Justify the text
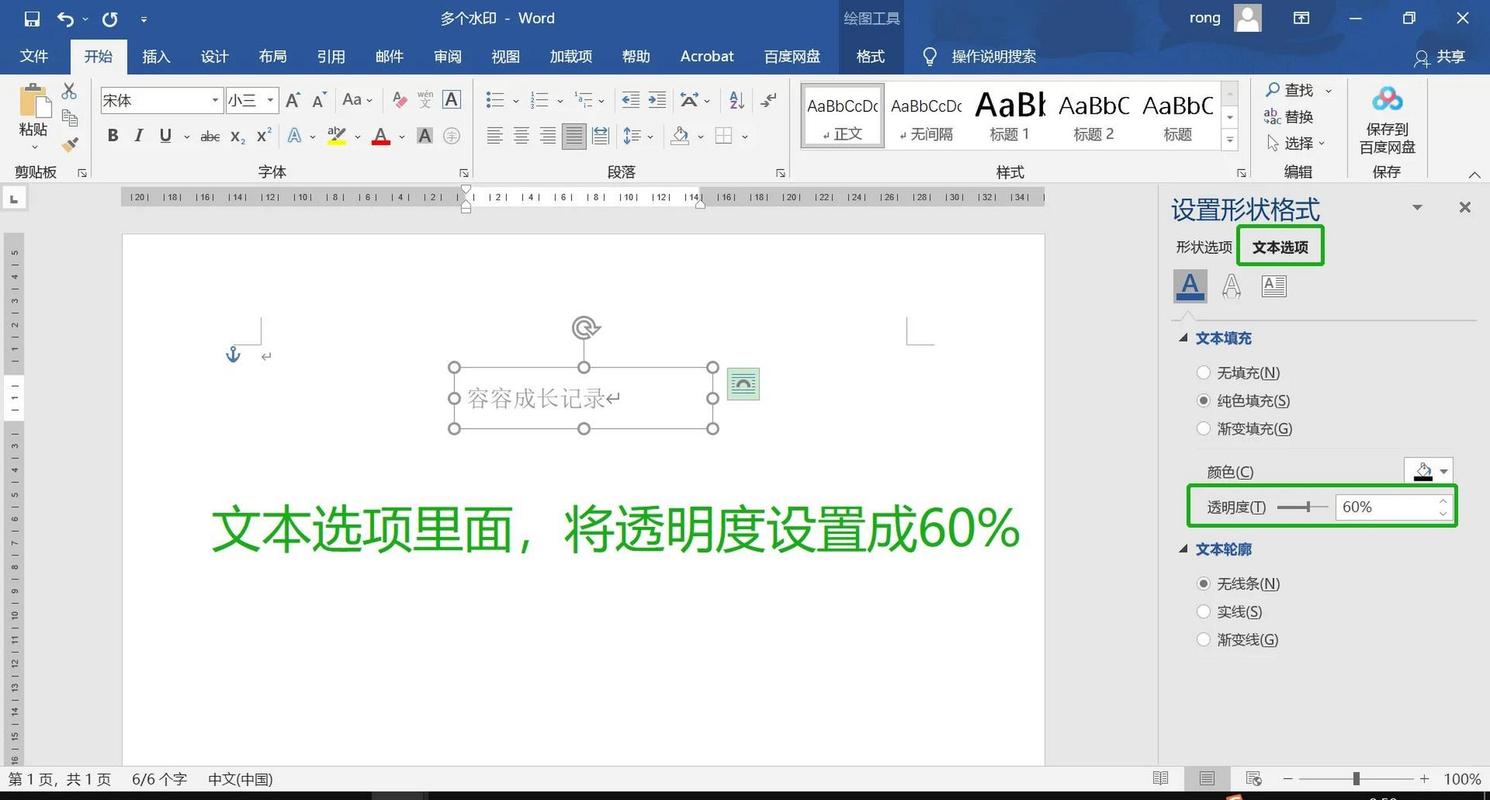Viewport: 1490px width, 800px height. coord(574,136)
